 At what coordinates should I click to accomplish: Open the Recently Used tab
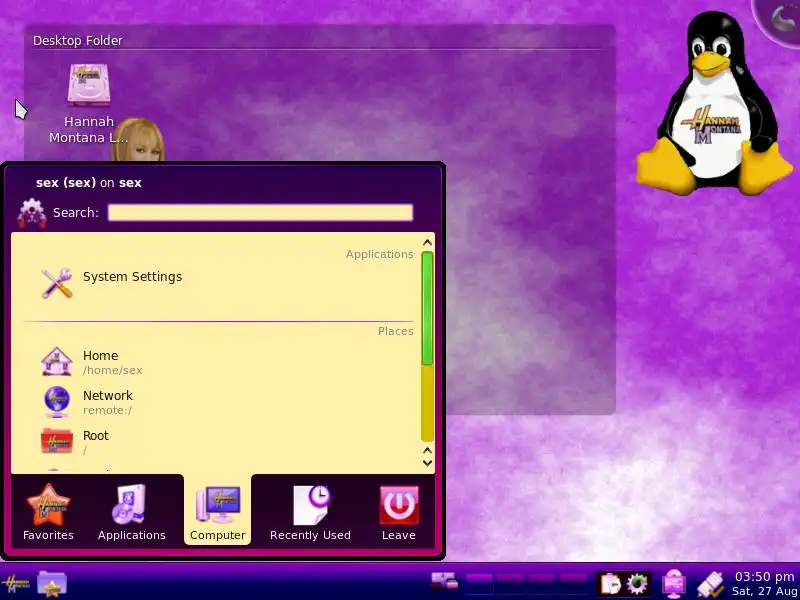click(x=310, y=512)
